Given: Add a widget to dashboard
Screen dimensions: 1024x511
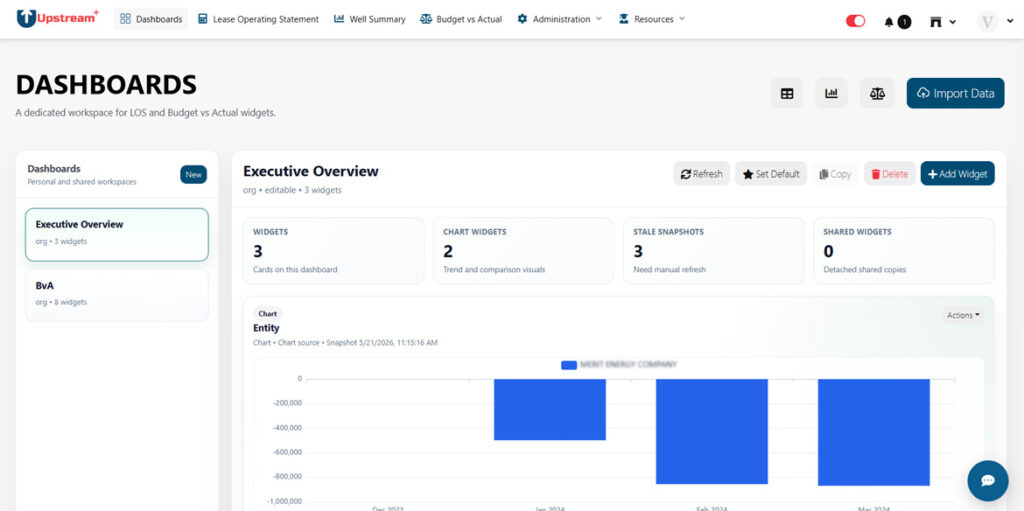Looking at the screenshot, I should (x=957, y=174).
